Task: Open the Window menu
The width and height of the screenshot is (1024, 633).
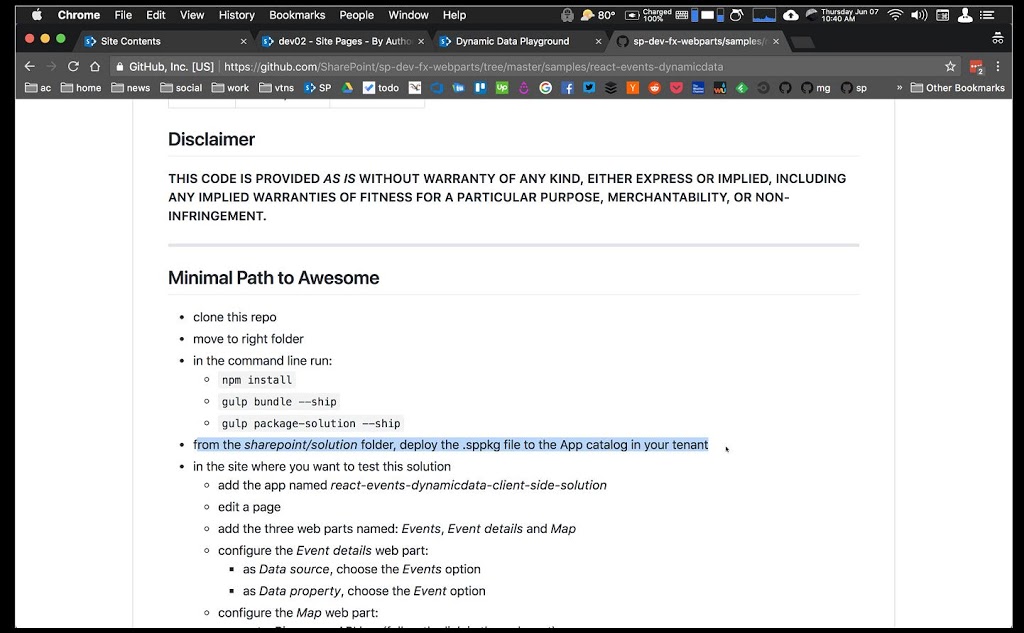Action: coord(408,14)
